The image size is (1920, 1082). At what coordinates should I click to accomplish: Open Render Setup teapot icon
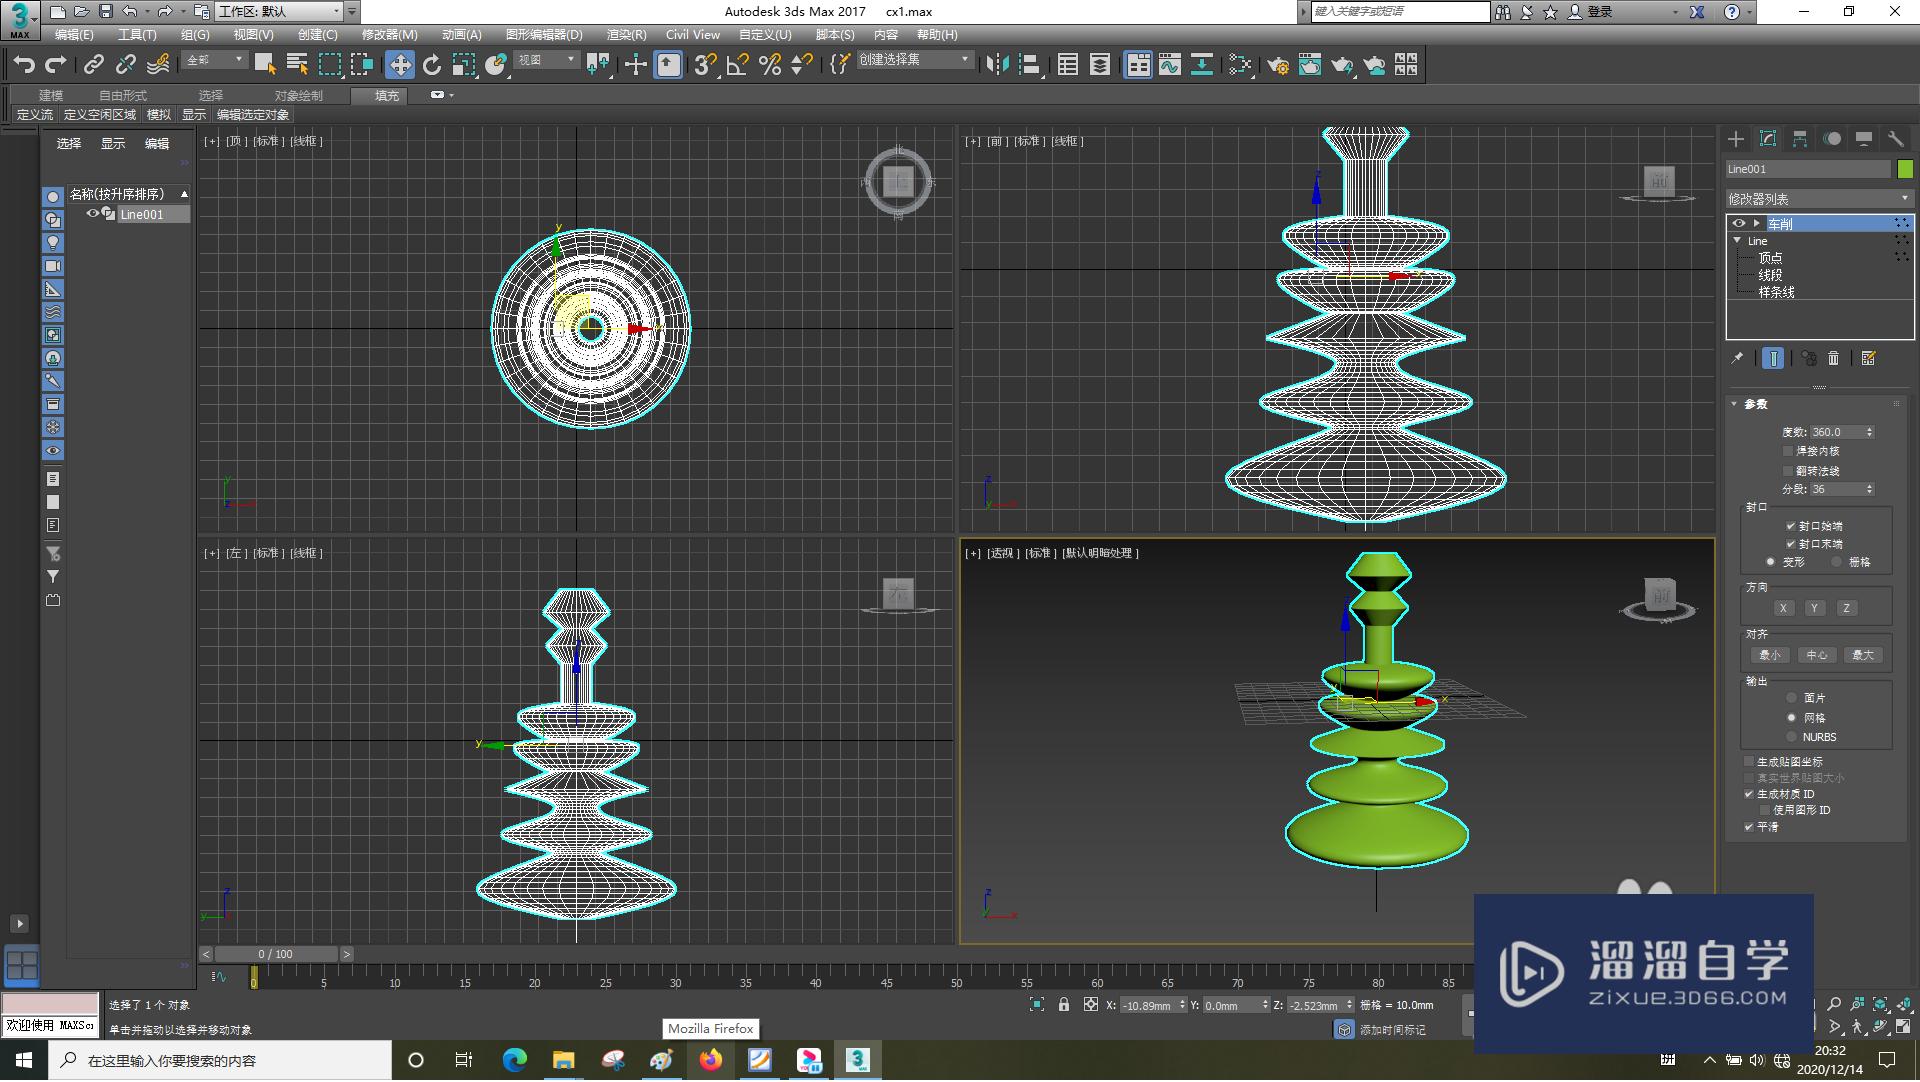point(1277,65)
